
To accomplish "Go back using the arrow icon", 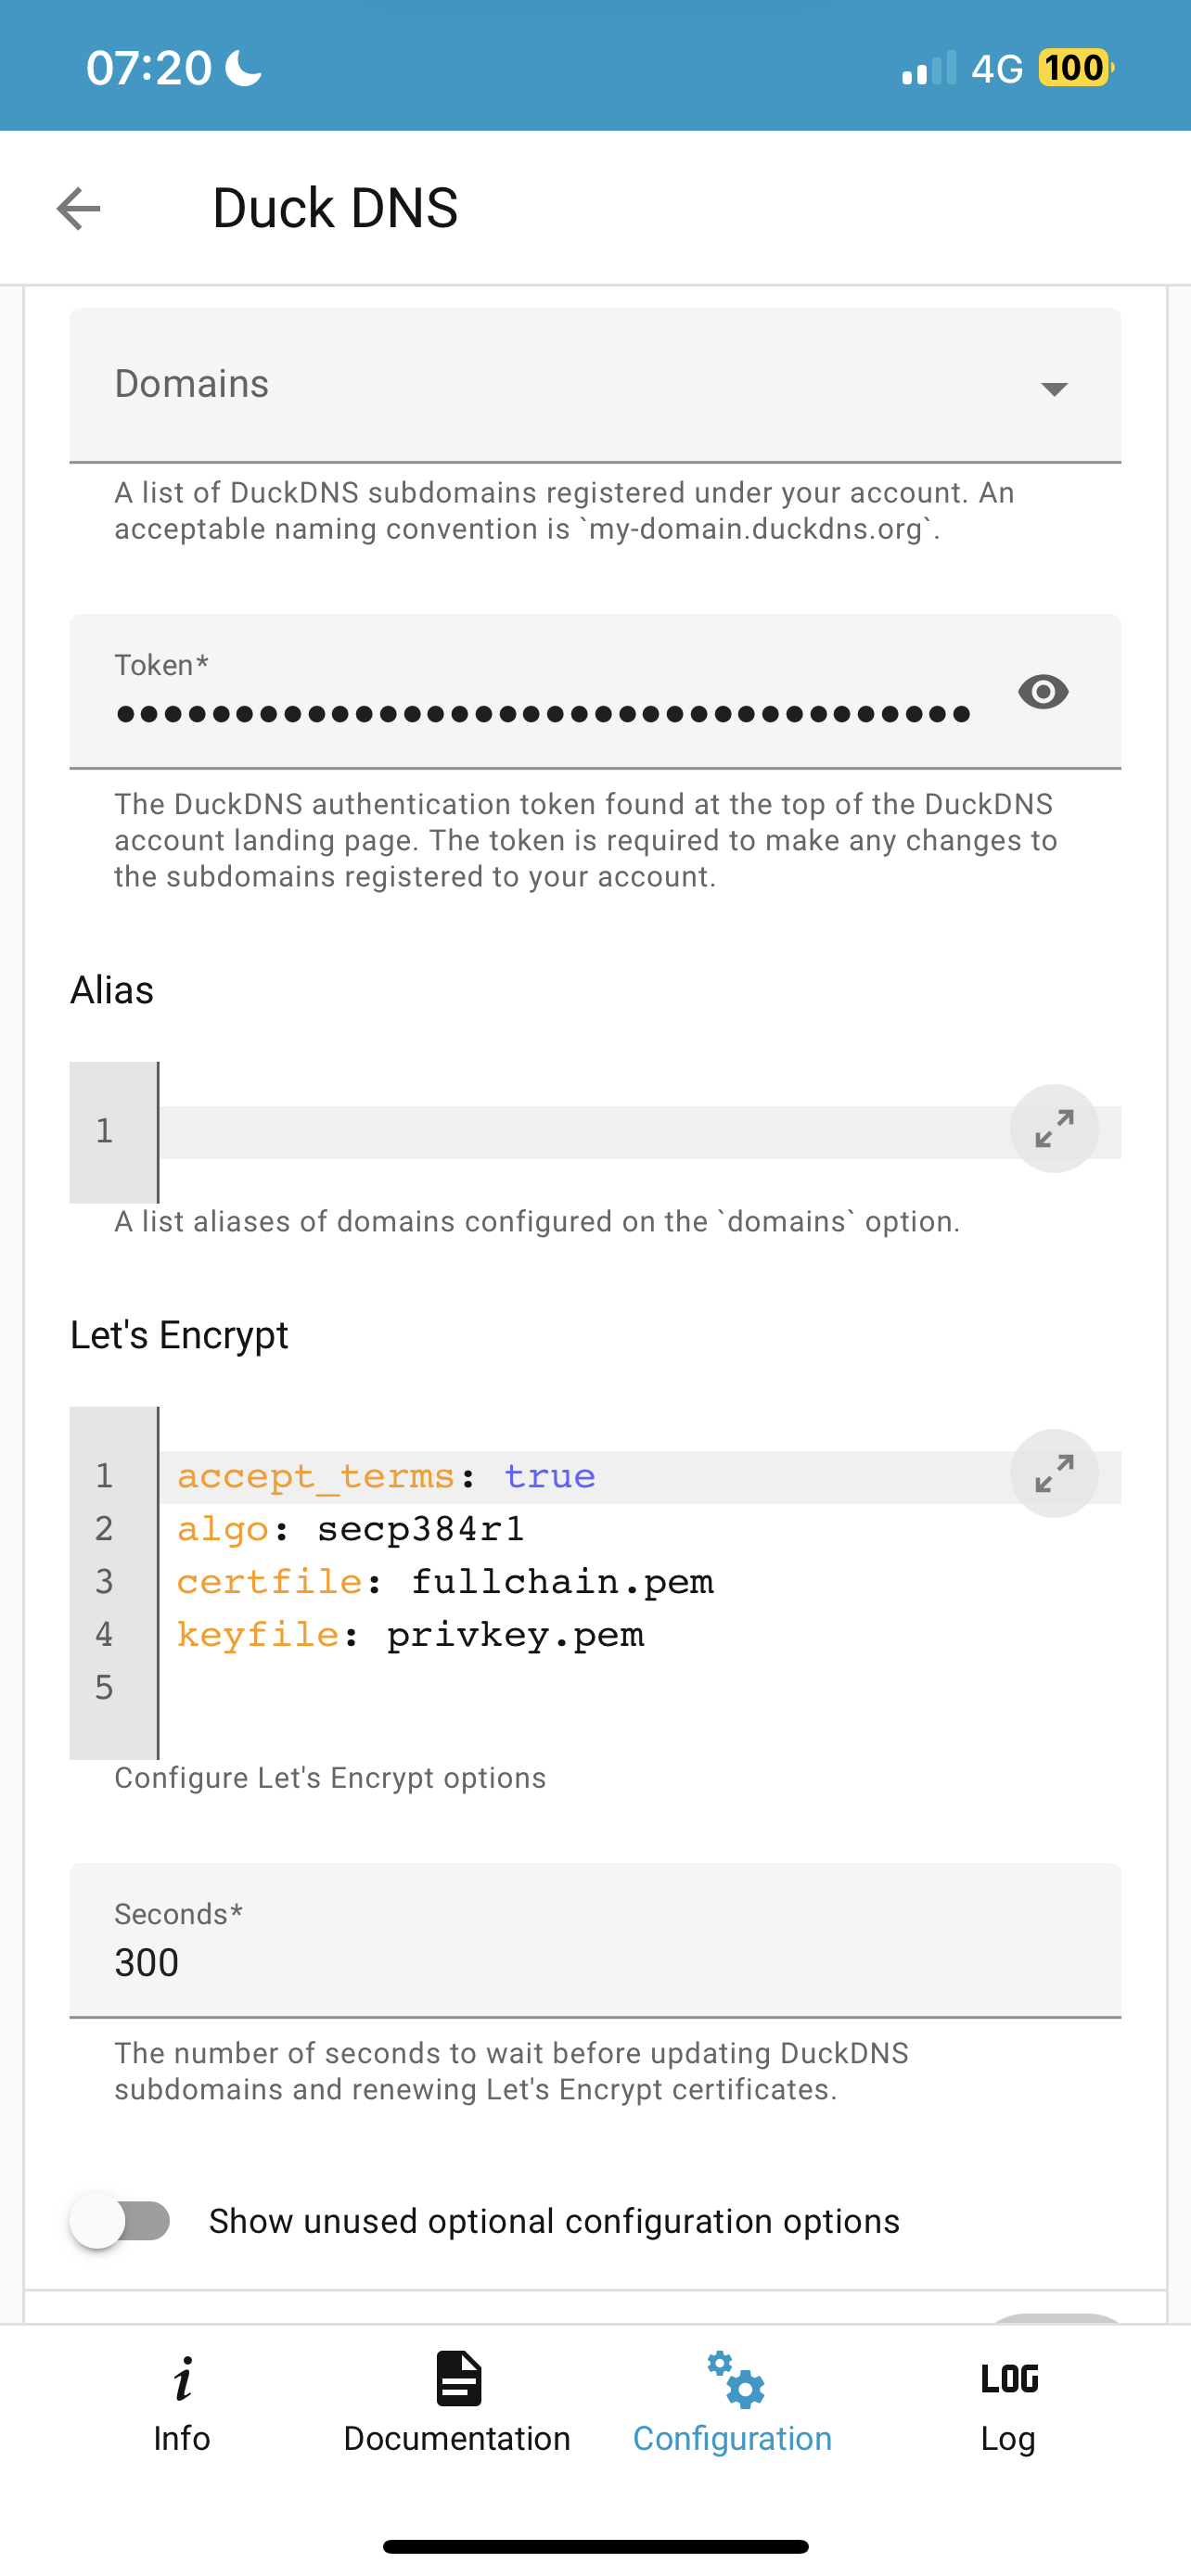I will pyautogui.click(x=78, y=208).
